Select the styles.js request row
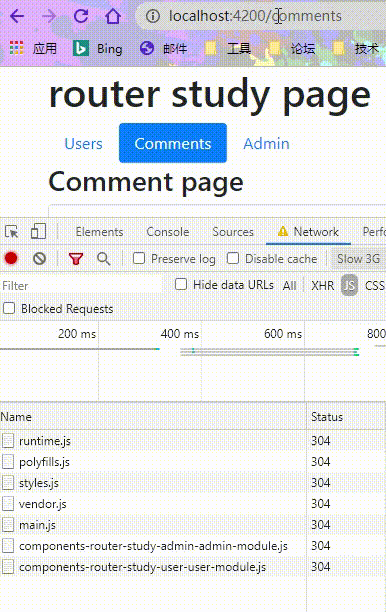The image size is (386, 612). pyautogui.click(x=193, y=483)
